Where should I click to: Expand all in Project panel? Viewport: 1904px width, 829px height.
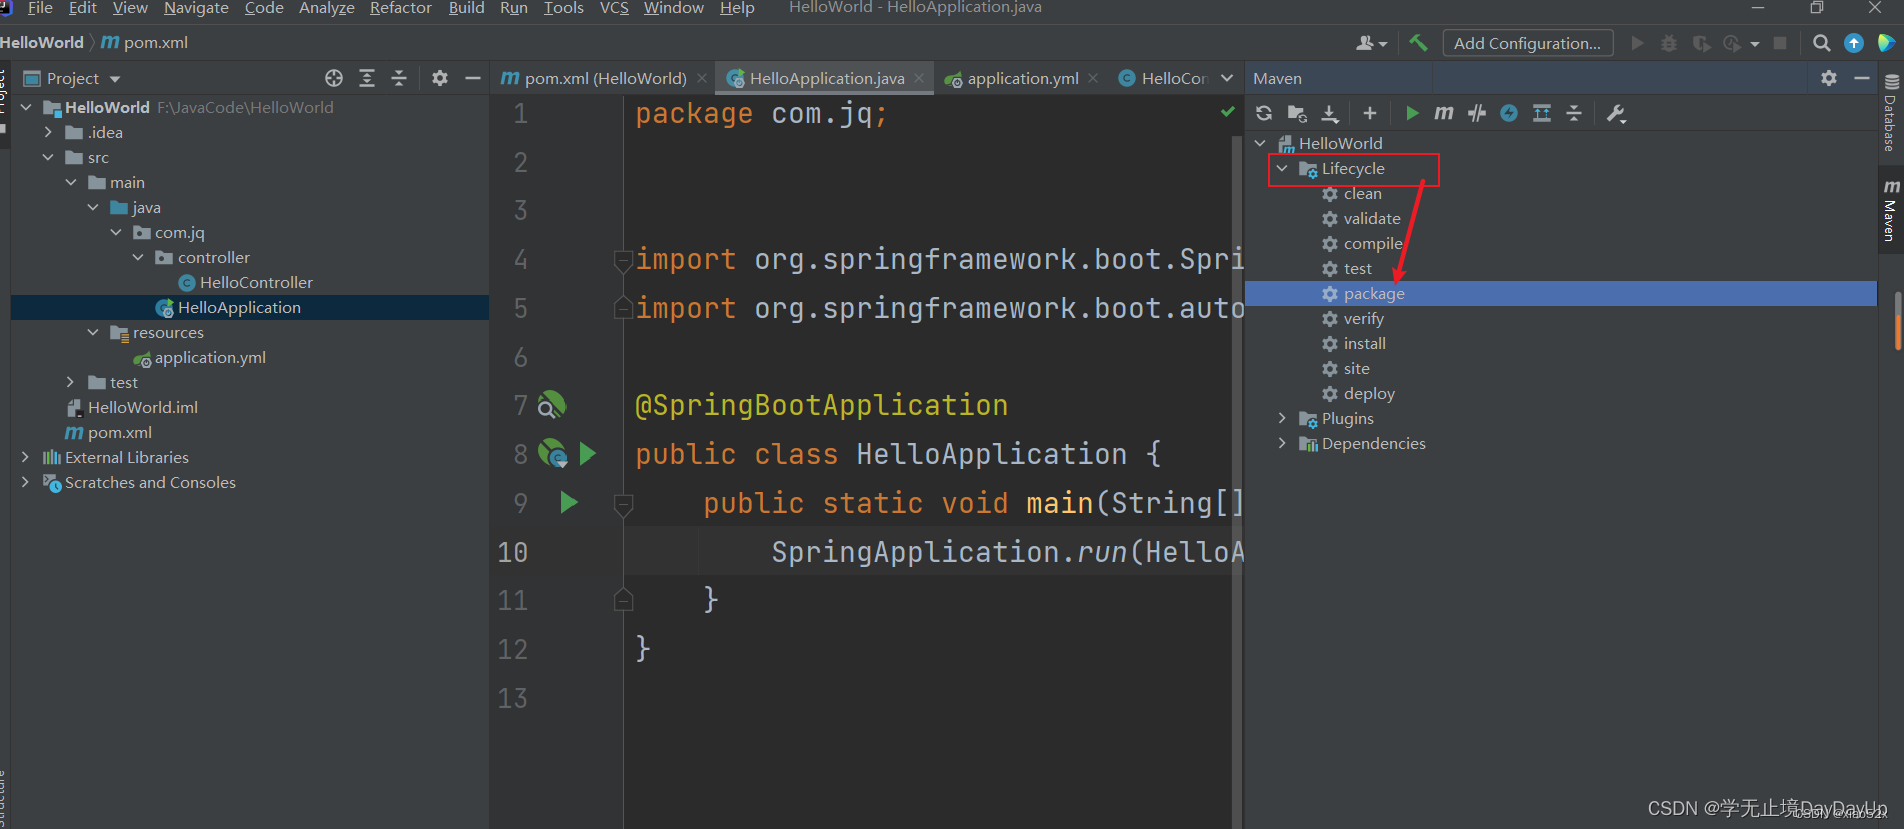point(367,78)
